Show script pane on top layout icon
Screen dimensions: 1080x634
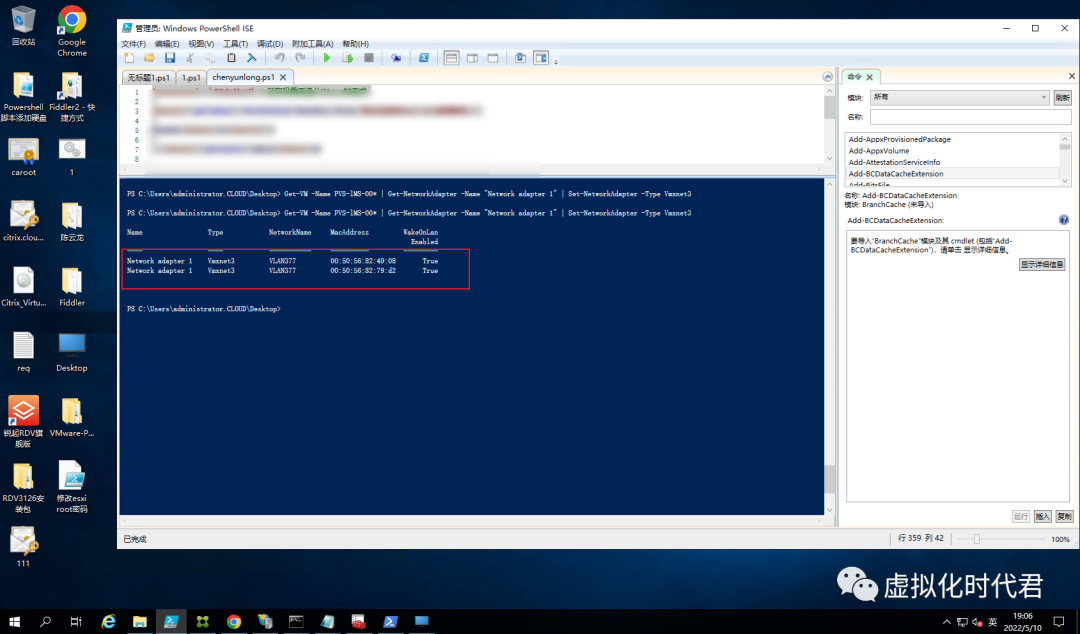tap(451, 59)
